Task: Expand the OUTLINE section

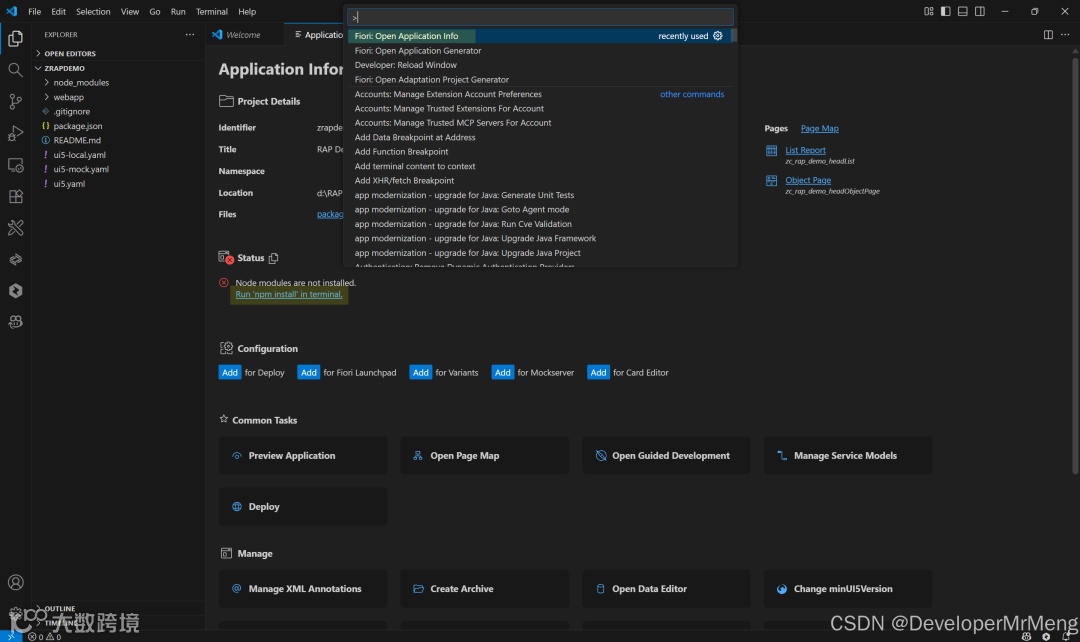Action: click(60, 608)
